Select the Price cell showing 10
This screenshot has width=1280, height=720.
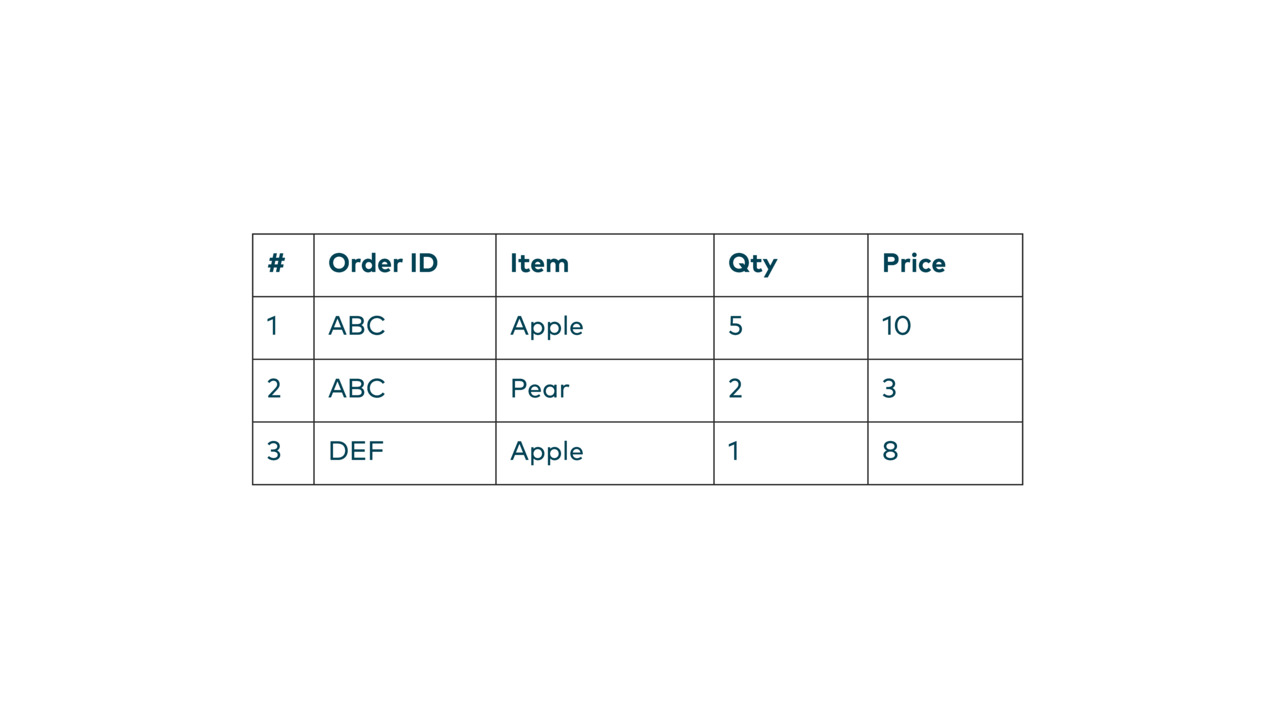pos(944,327)
